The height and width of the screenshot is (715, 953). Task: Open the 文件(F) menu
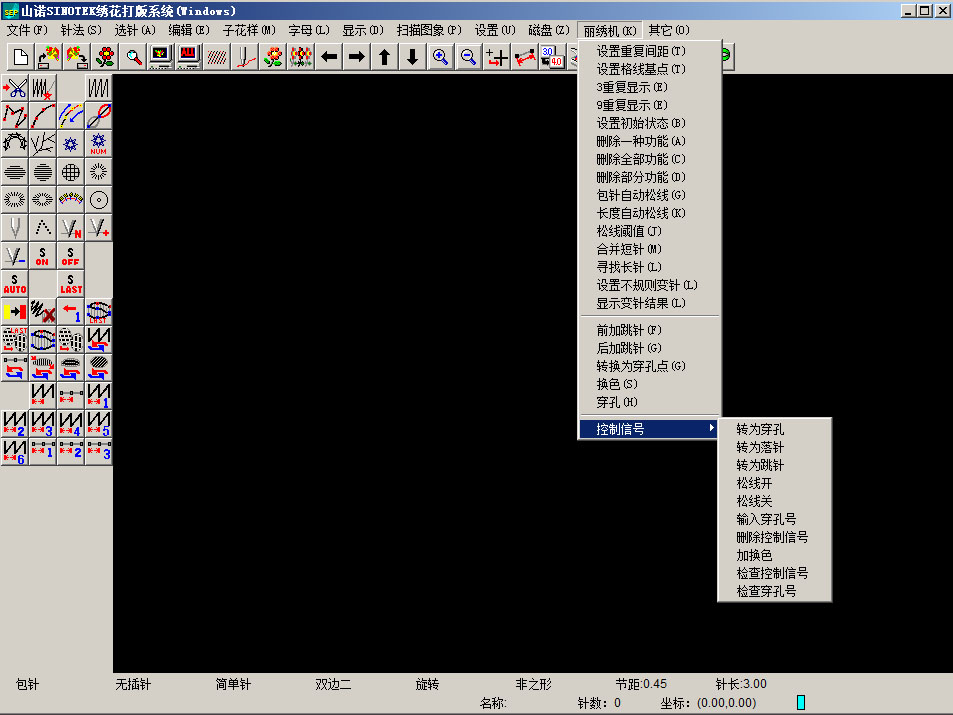27,30
